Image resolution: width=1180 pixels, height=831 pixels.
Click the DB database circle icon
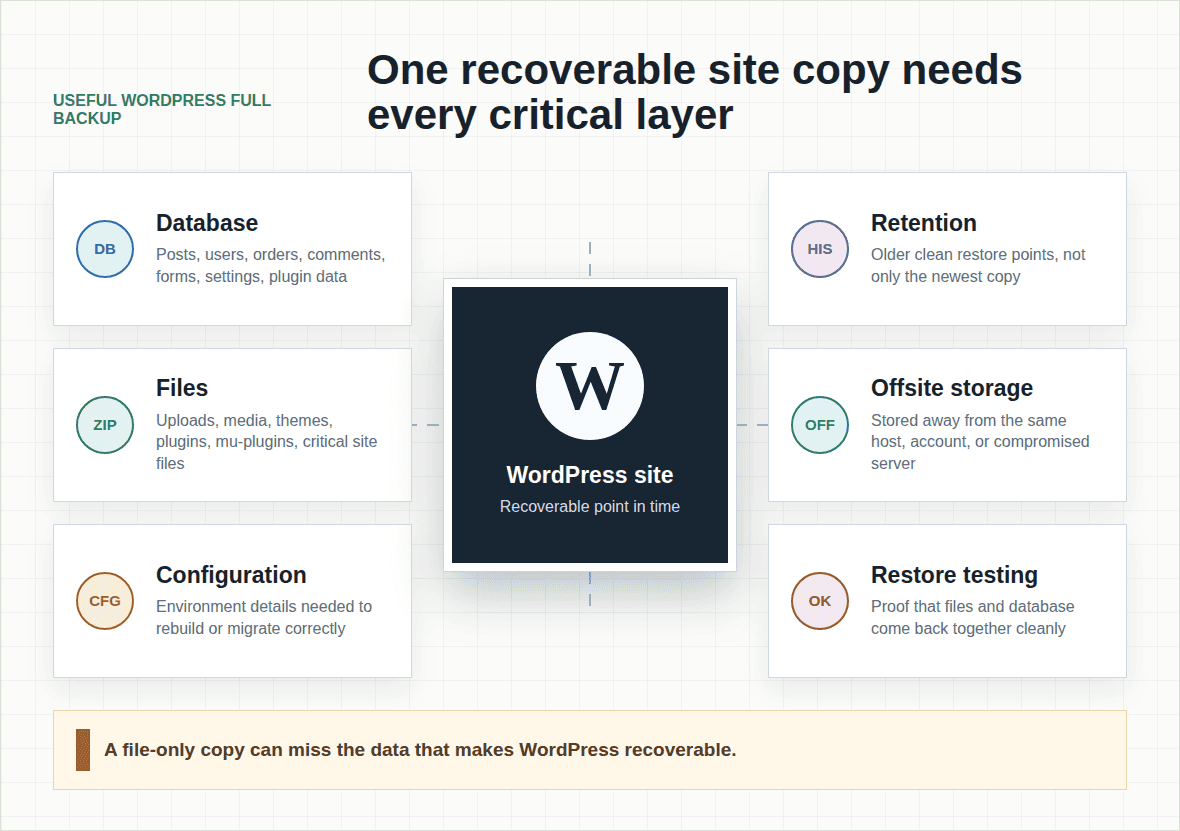point(105,249)
